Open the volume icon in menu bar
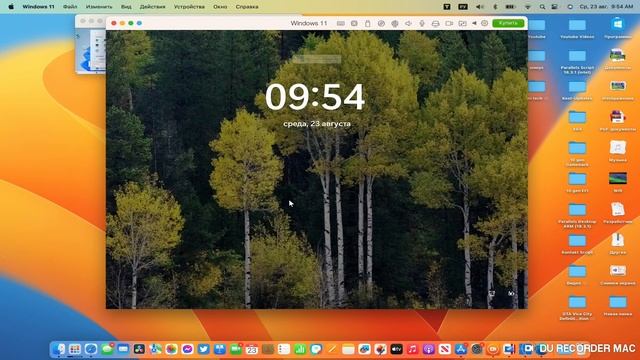Viewport: 640px width, 360px height. pos(480,7)
